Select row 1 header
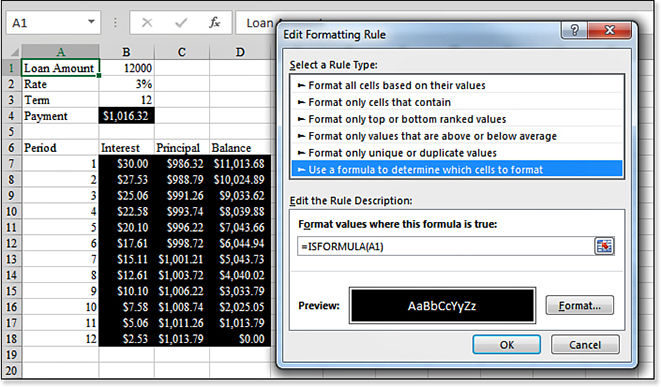 11,68
